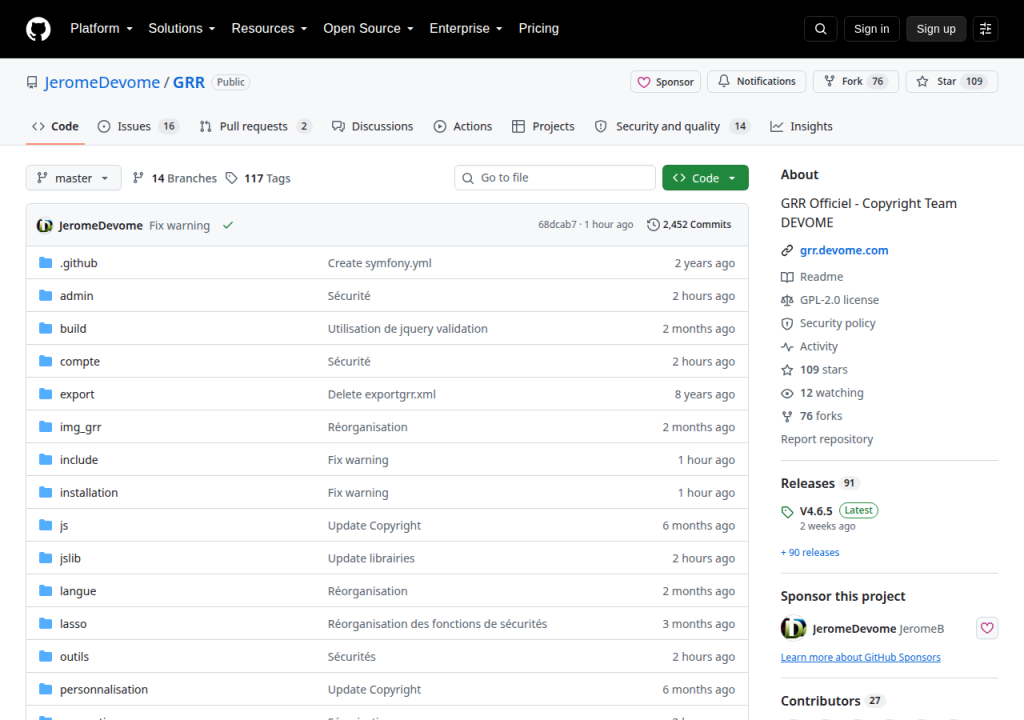
Task: Open the Projects tab
Action: tap(543, 126)
